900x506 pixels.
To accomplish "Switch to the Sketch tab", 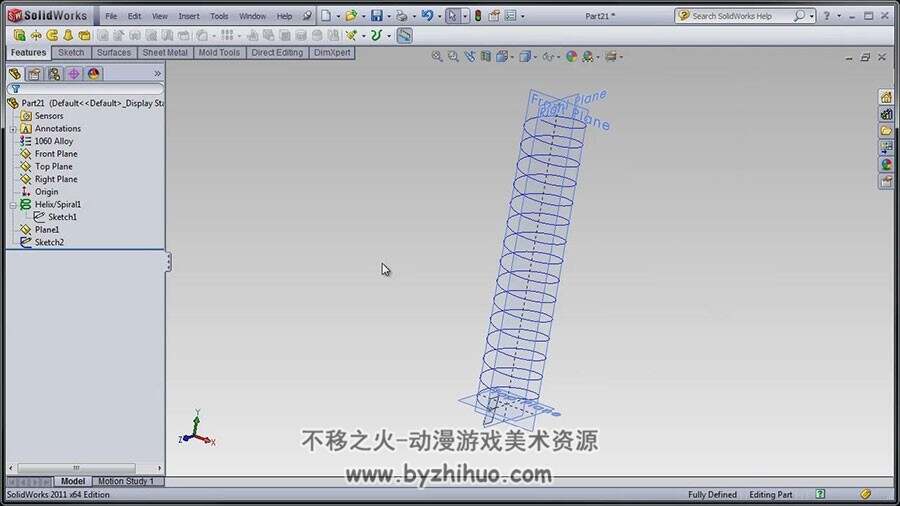I will [71, 53].
